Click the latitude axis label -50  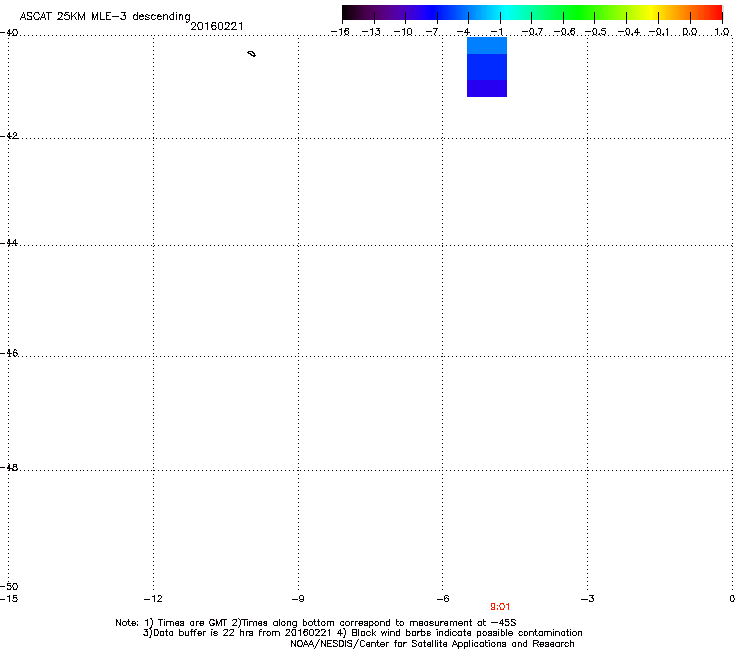(9, 586)
